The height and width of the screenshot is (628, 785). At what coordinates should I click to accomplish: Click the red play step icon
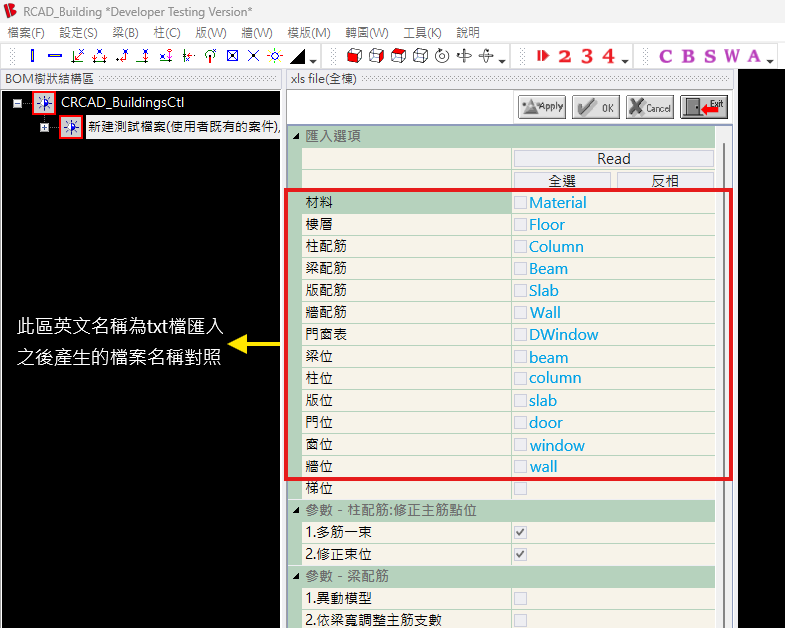point(543,56)
